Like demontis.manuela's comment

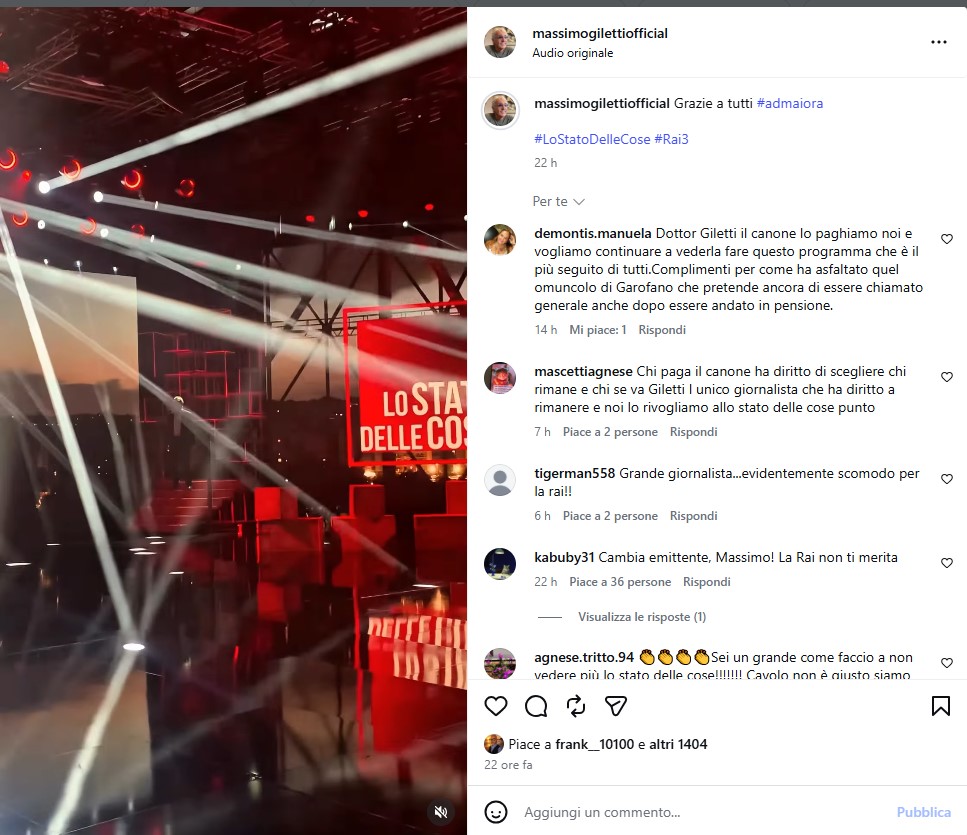point(947,239)
